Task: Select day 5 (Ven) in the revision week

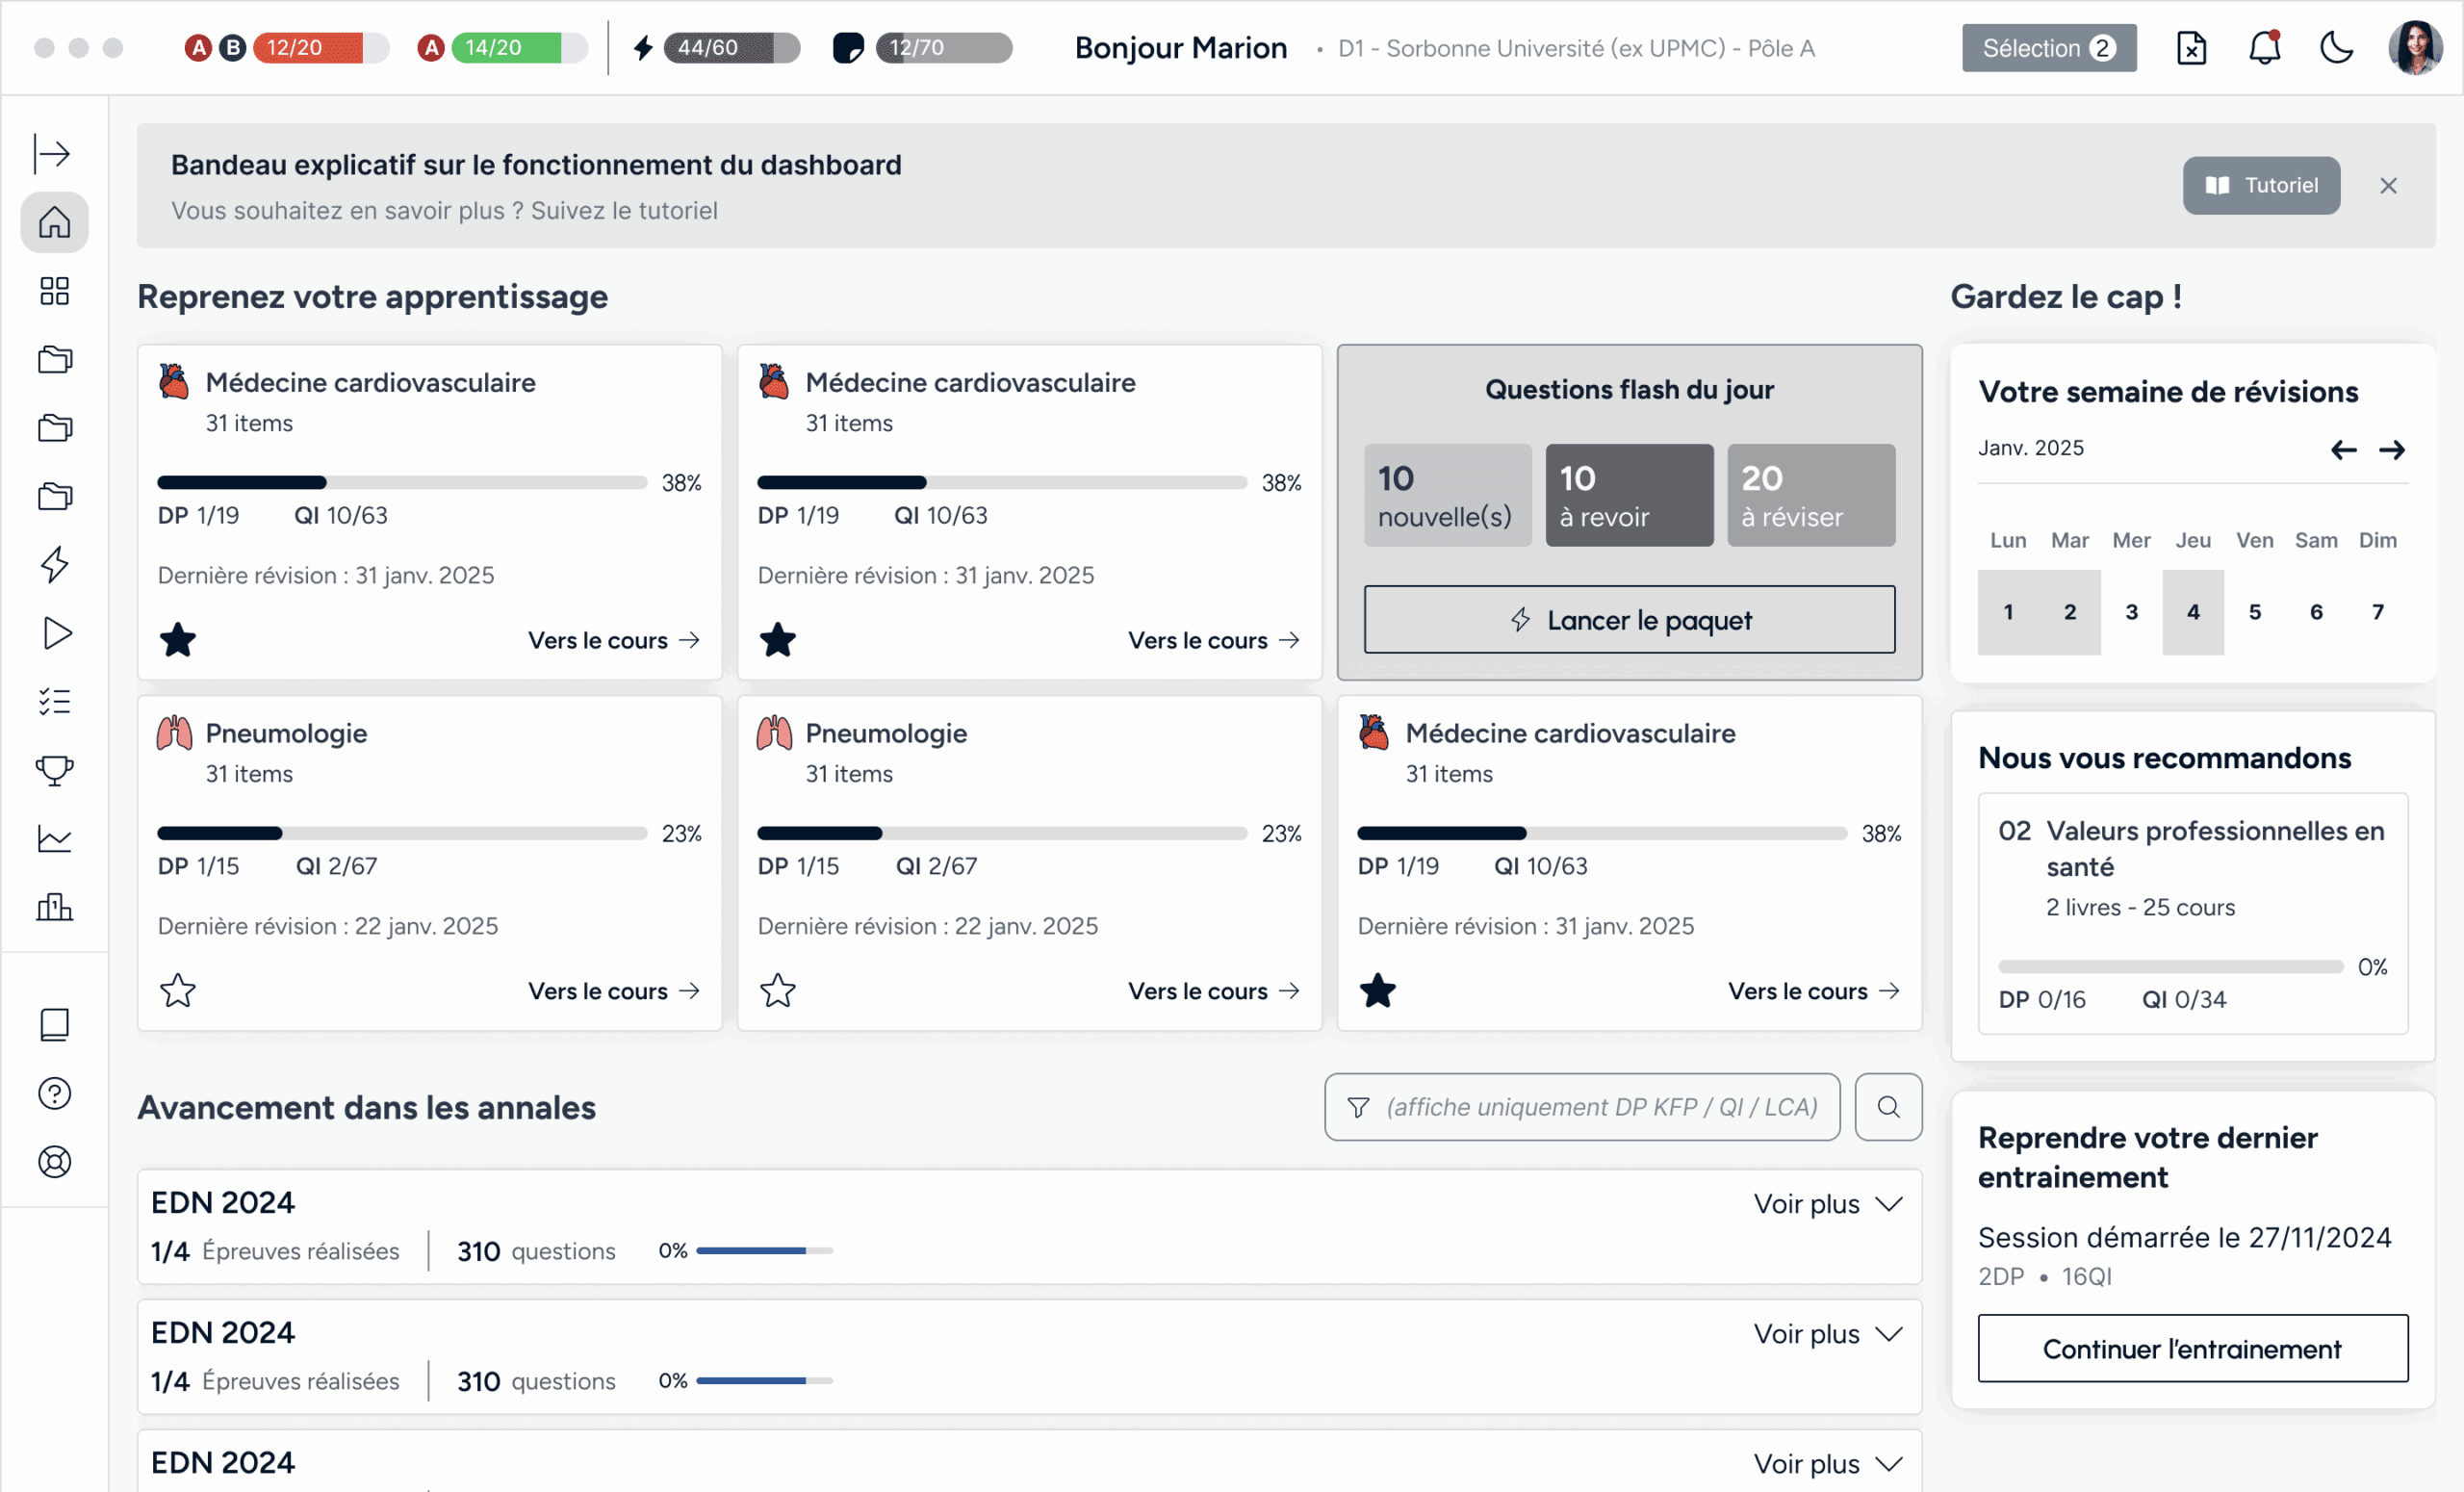Action: [x=2255, y=612]
